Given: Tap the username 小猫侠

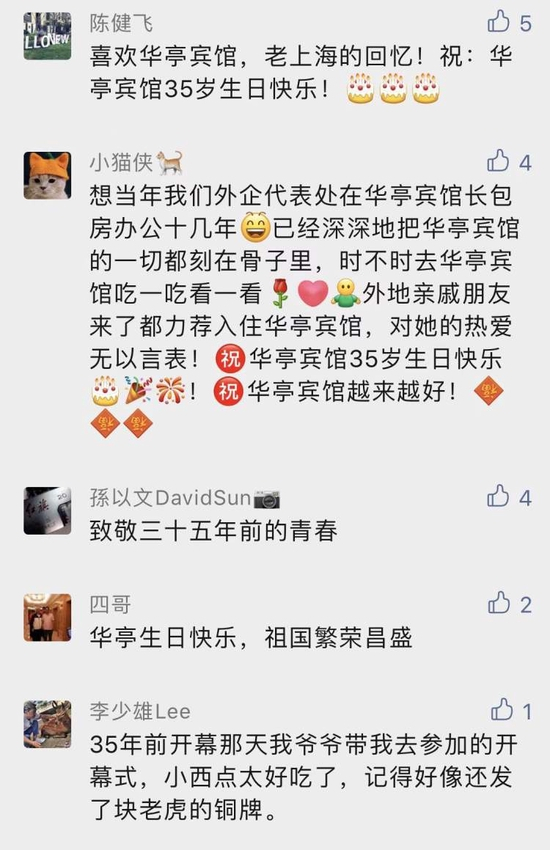Looking at the screenshot, I should pyautogui.click(x=121, y=163).
